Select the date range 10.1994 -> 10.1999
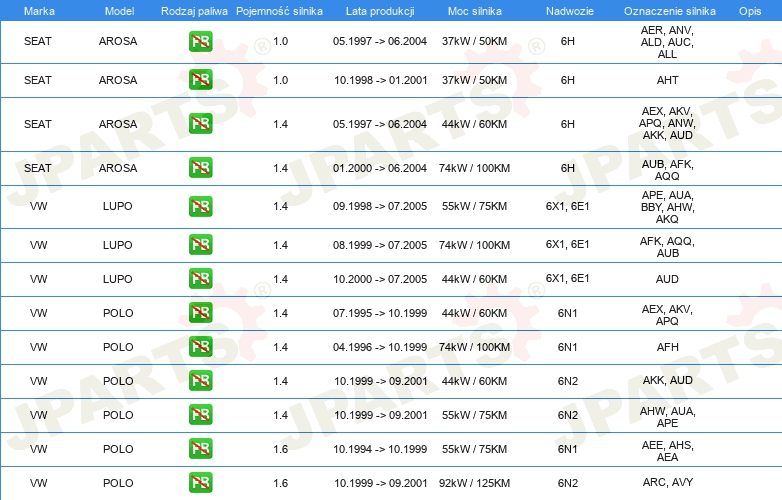 (380, 449)
